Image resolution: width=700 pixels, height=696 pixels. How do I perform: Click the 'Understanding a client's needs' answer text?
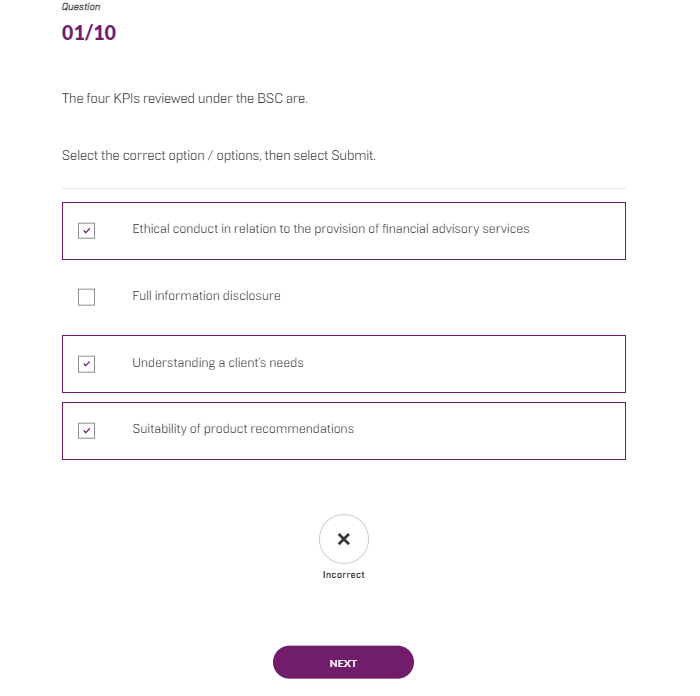coord(217,363)
